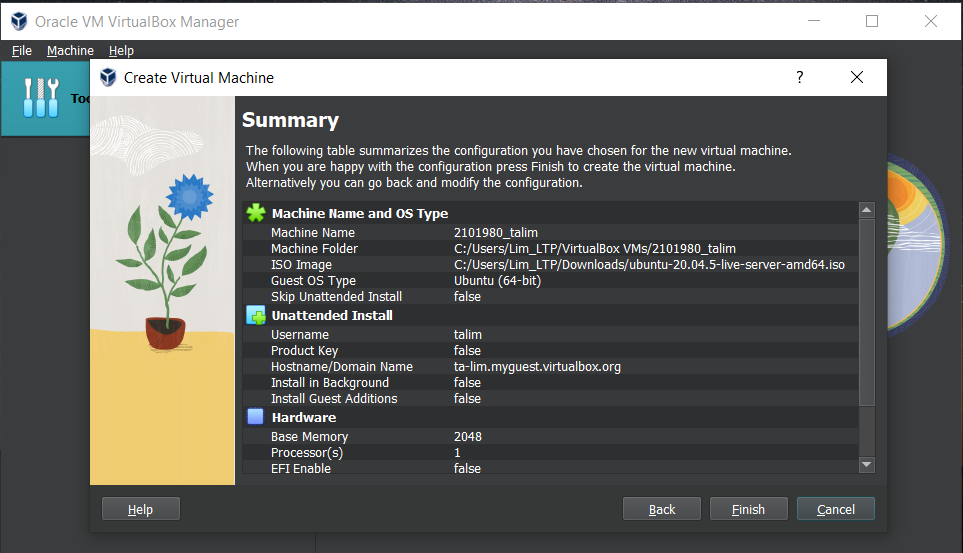Click the Guest OS Type label

click(313, 280)
